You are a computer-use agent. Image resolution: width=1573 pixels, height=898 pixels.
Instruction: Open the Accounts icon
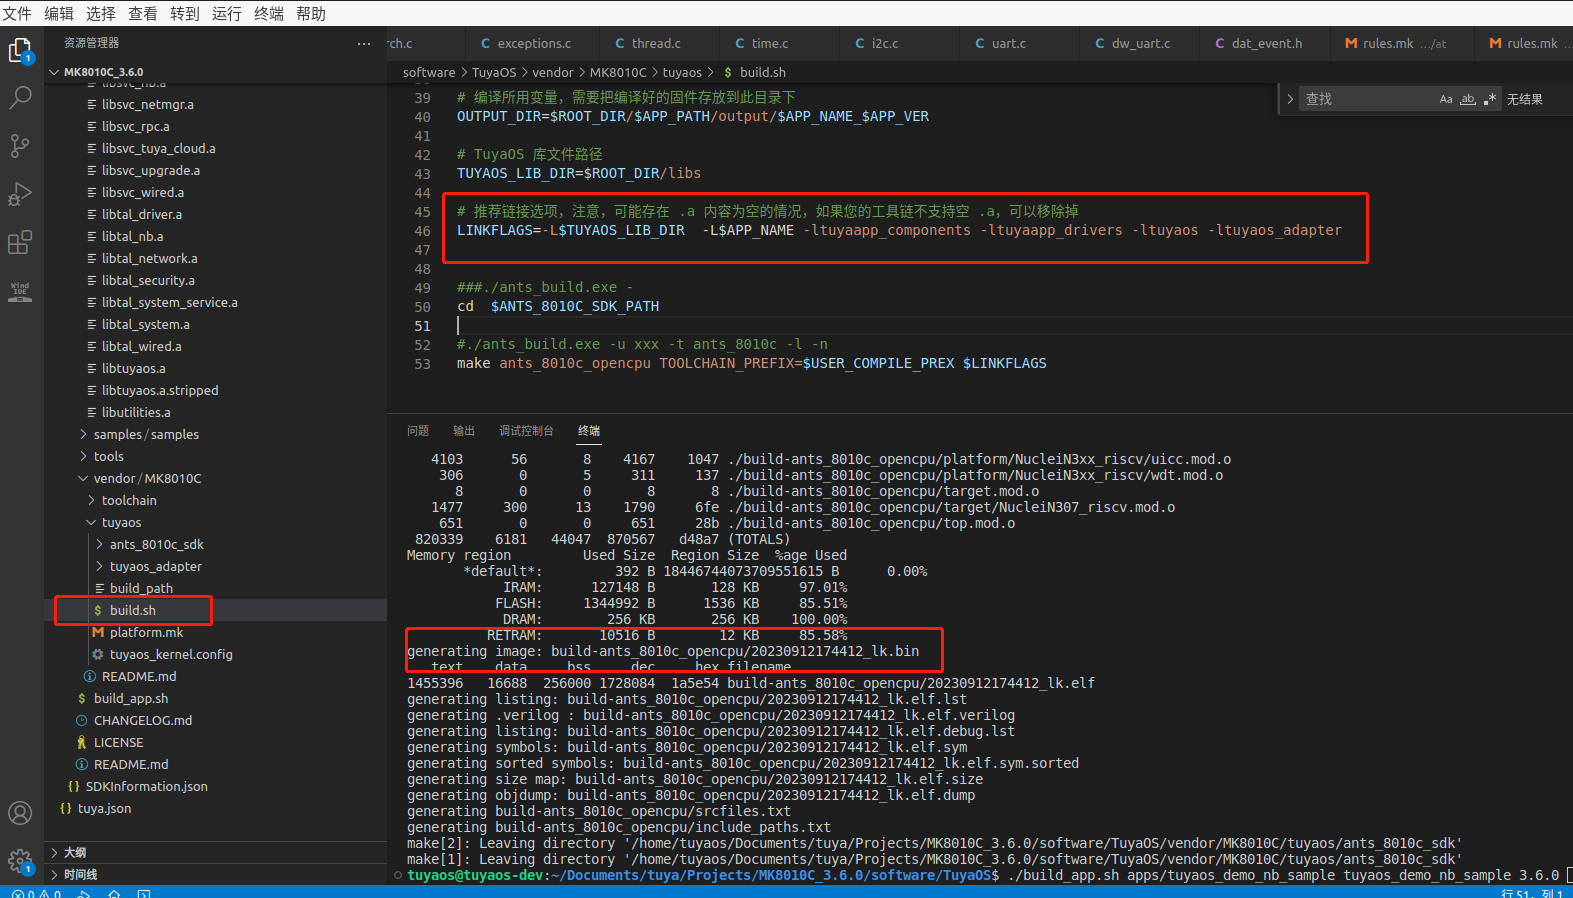click(20, 813)
